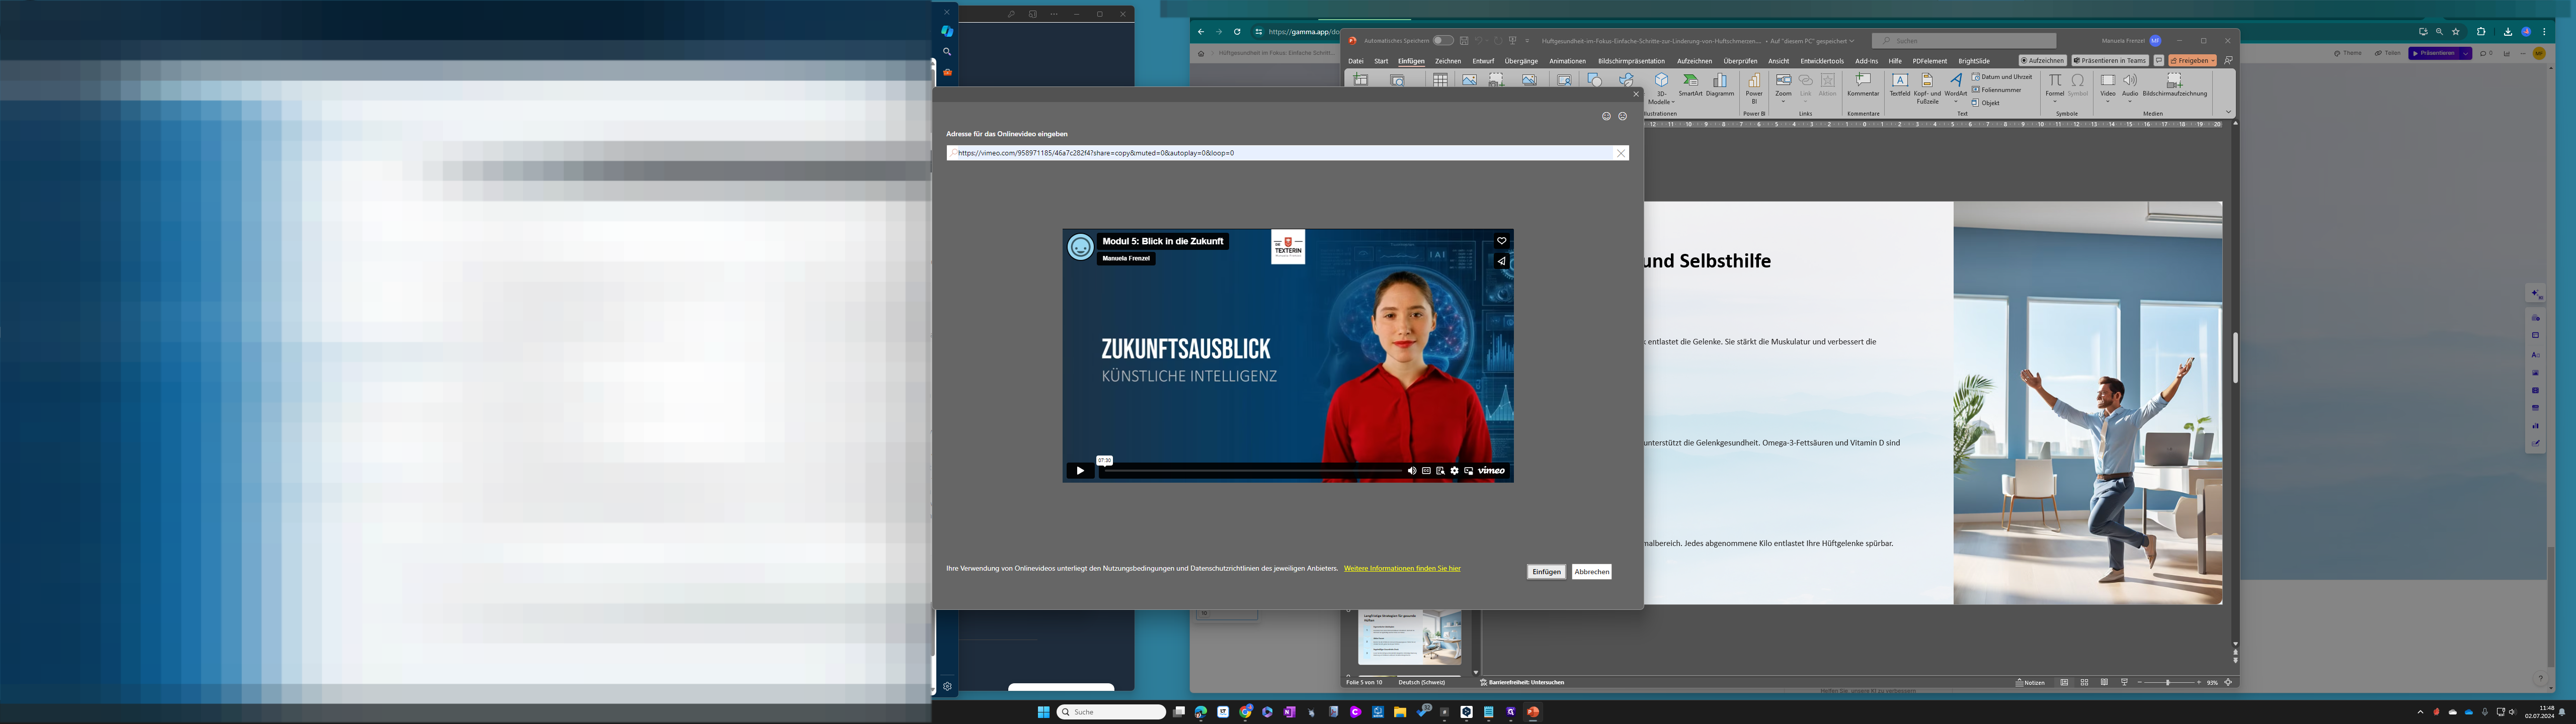Toggle Notizen in the status bar

pyautogui.click(x=2030, y=682)
